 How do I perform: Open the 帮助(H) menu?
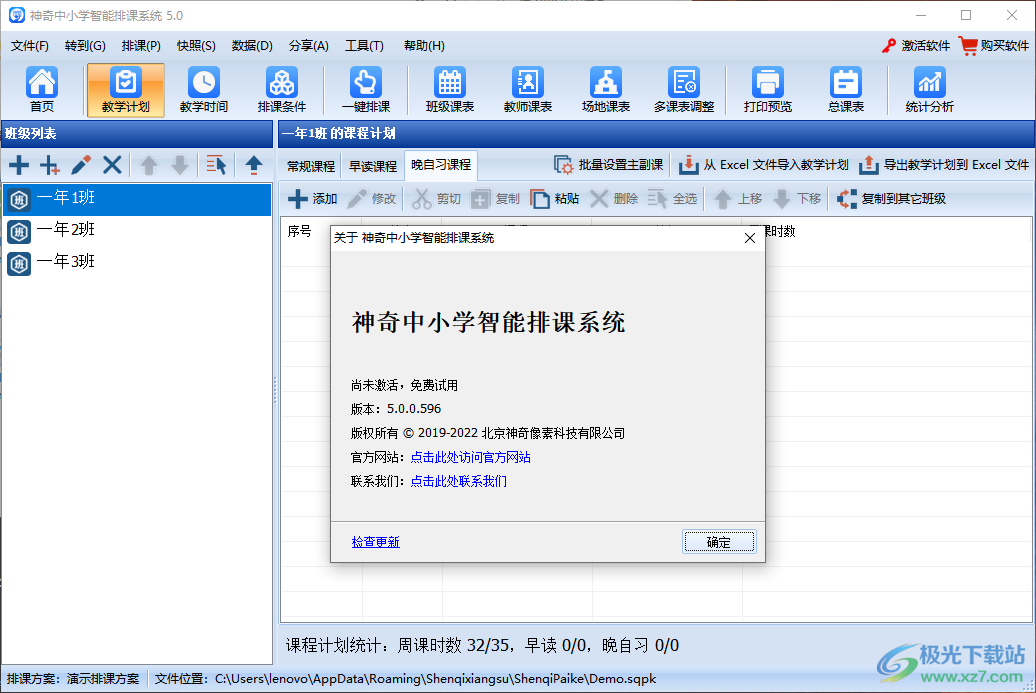[x=424, y=46]
